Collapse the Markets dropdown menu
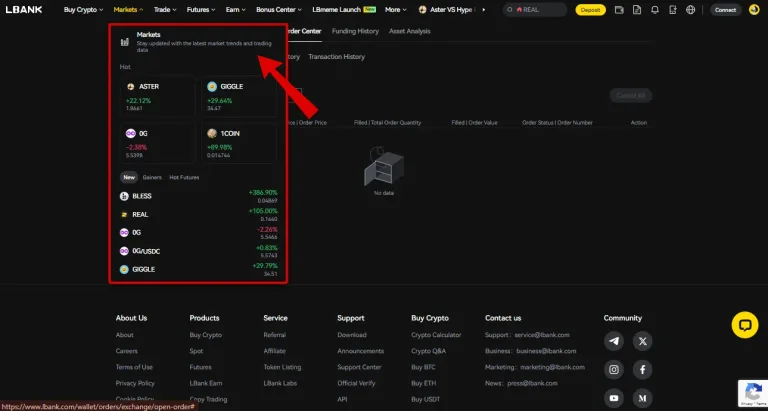The image size is (768, 411). (128, 10)
